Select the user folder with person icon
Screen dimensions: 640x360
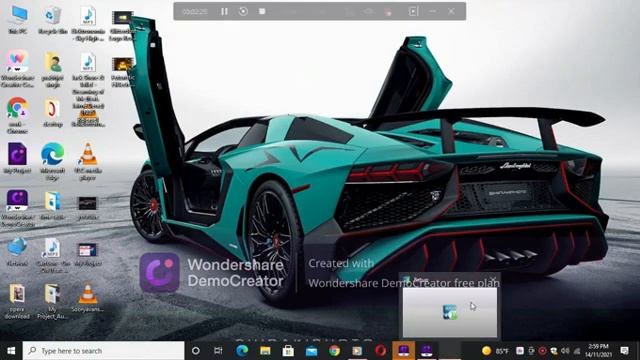[x=53, y=69]
